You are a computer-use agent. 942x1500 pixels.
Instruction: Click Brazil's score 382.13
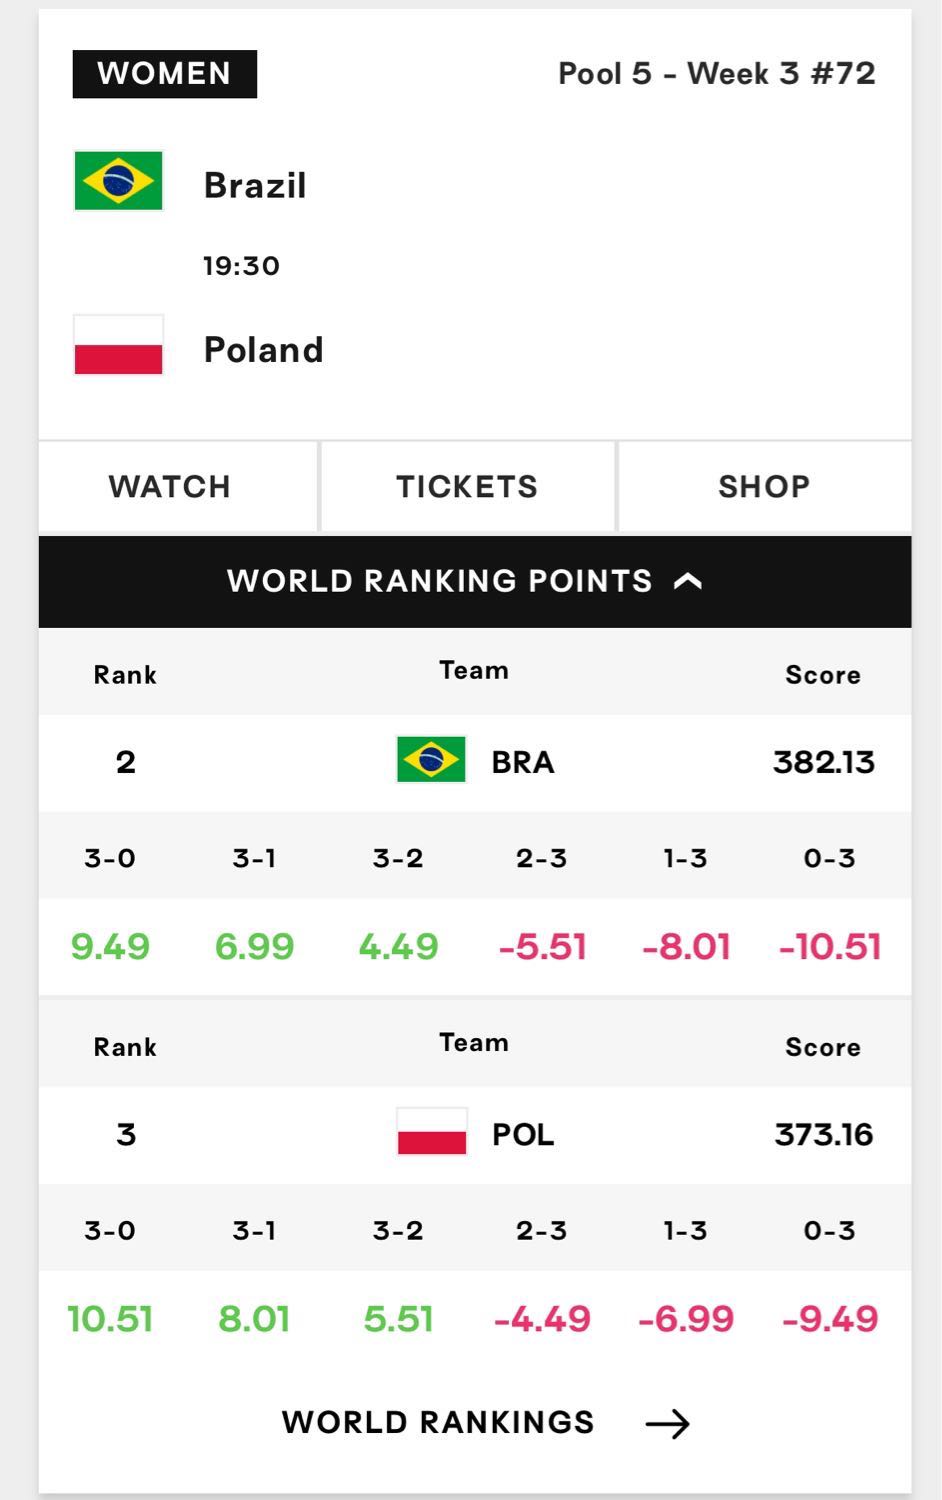pos(824,763)
